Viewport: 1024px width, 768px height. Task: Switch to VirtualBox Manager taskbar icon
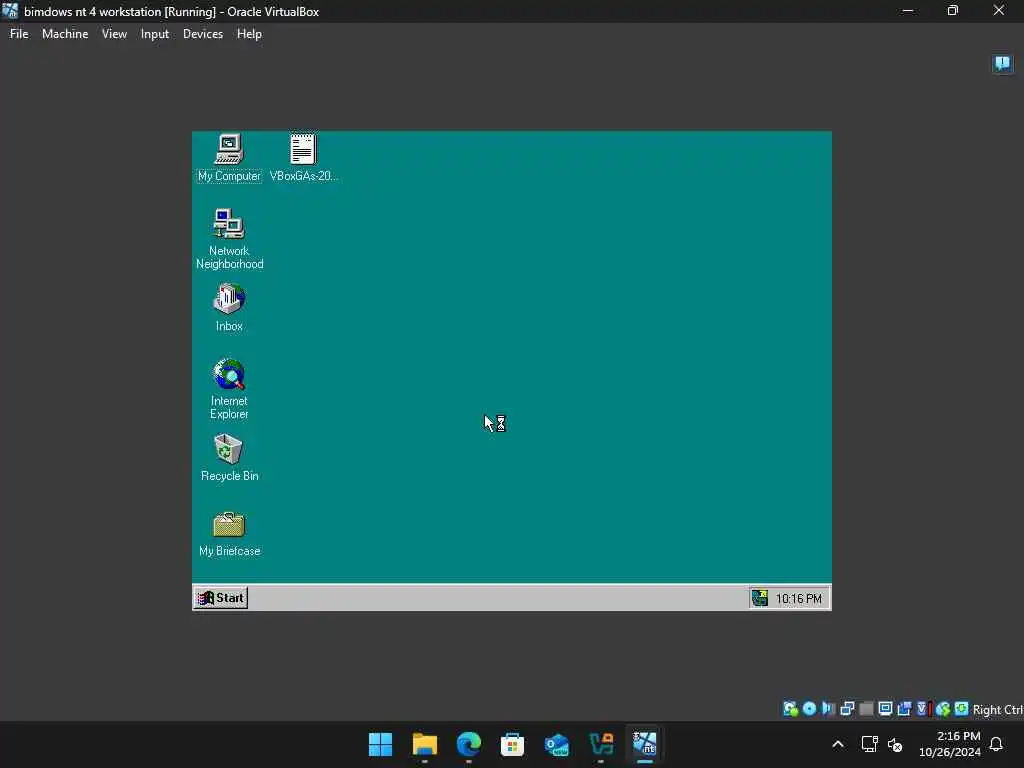[x=601, y=744]
